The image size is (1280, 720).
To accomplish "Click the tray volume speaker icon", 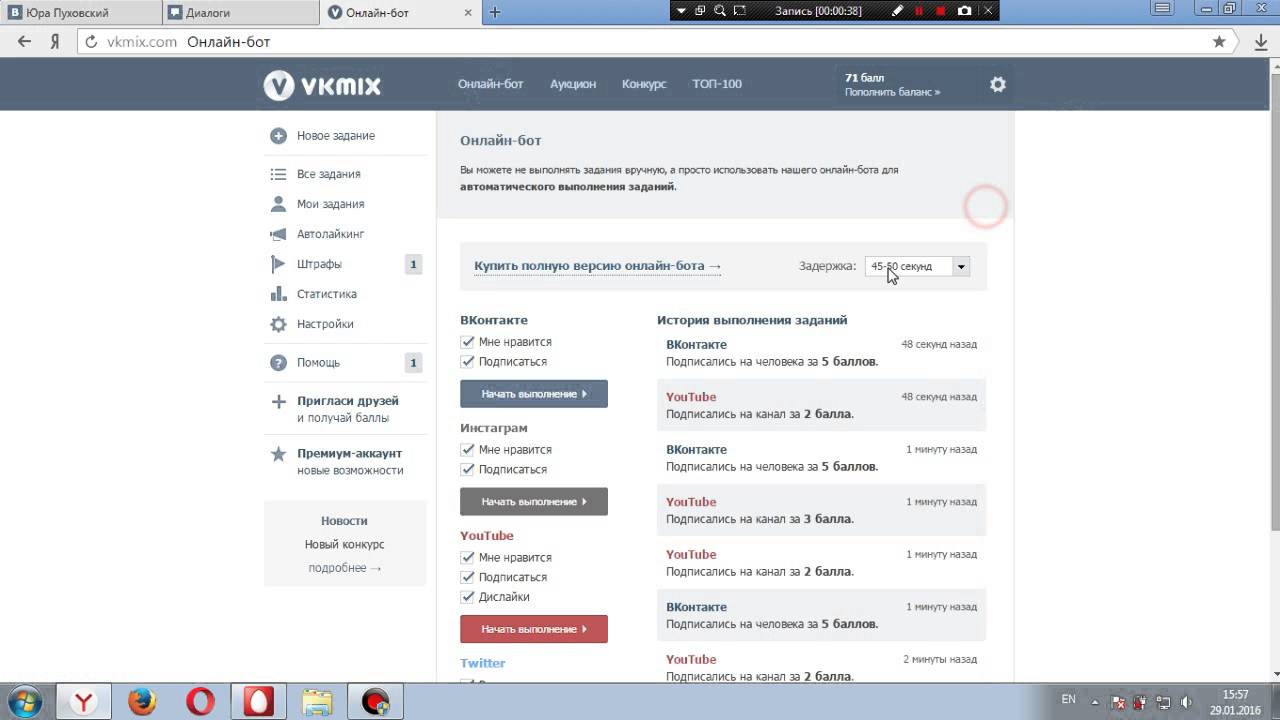I will (x=1186, y=702).
